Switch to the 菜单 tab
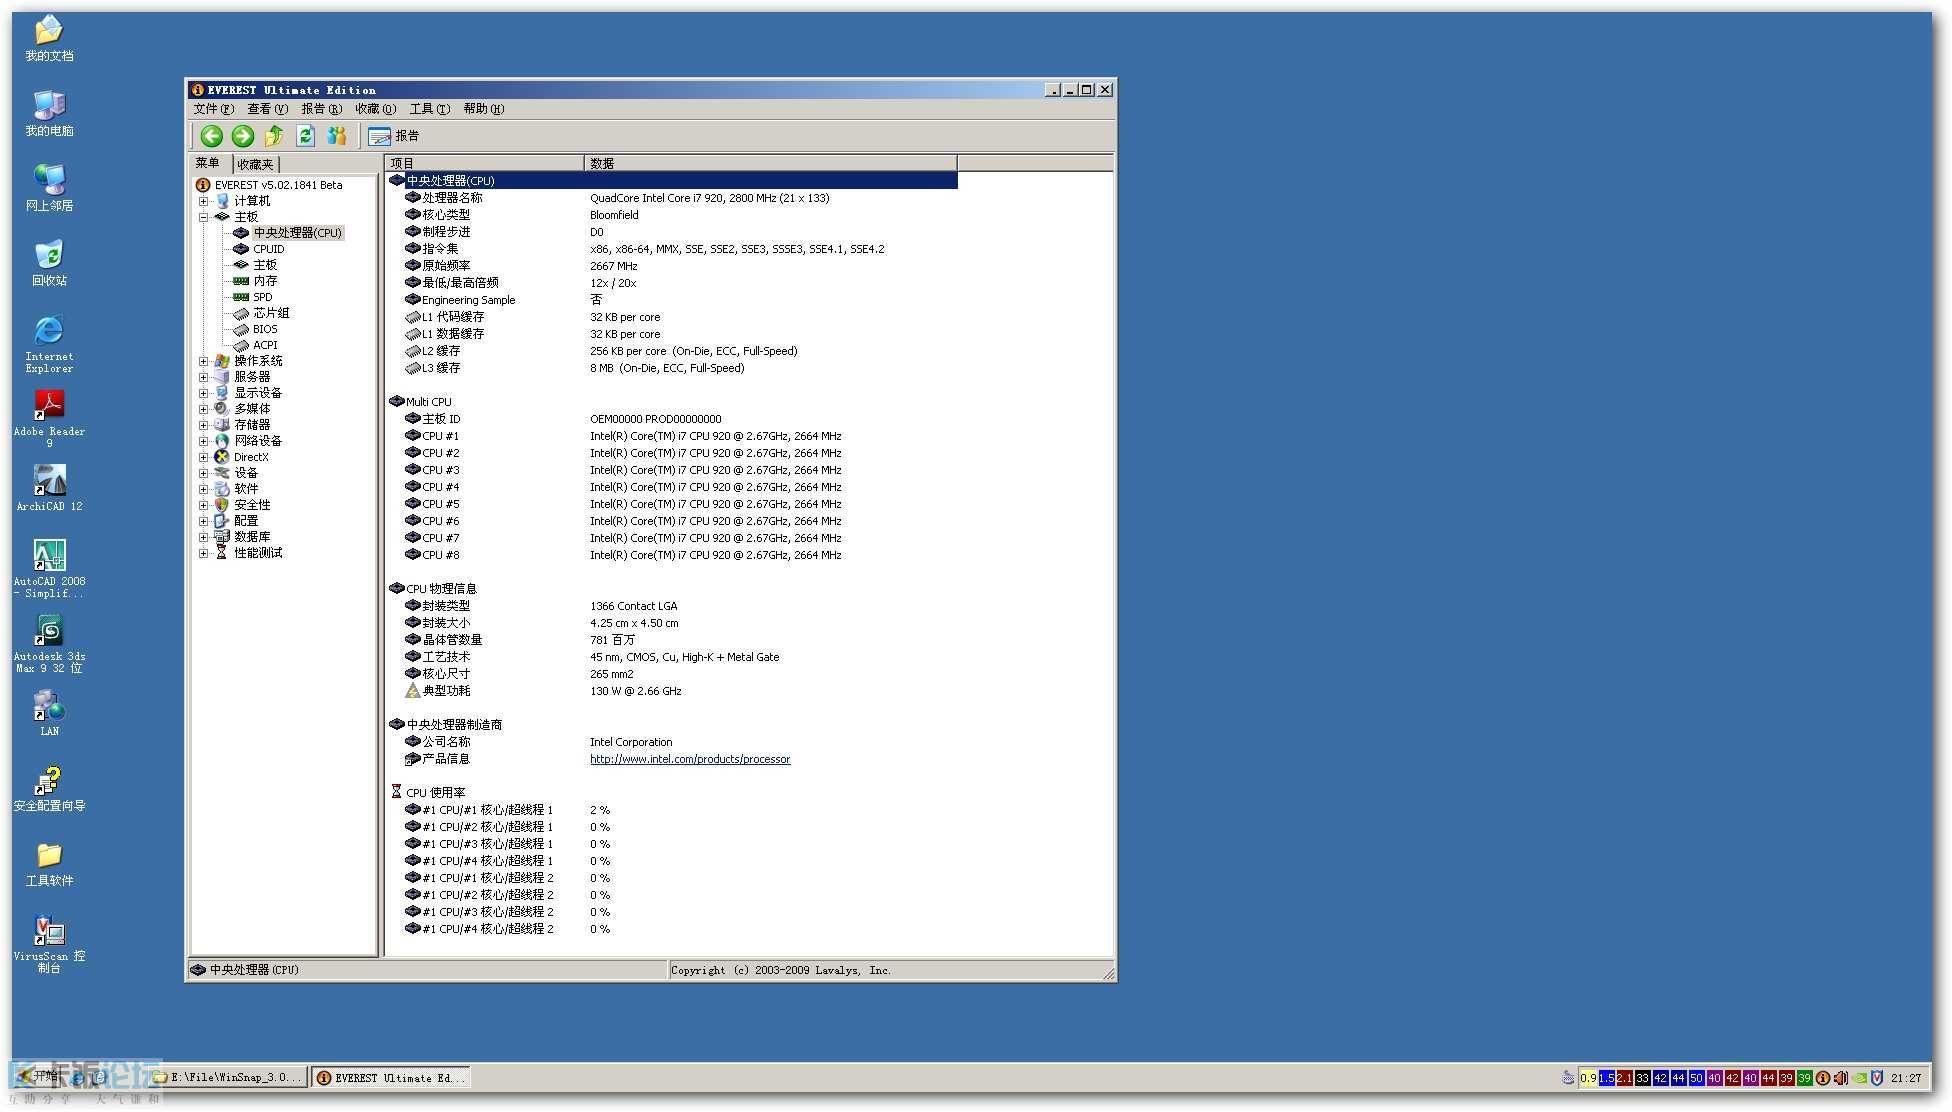The height and width of the screenshot is (1112, 1952). (208, 163)
